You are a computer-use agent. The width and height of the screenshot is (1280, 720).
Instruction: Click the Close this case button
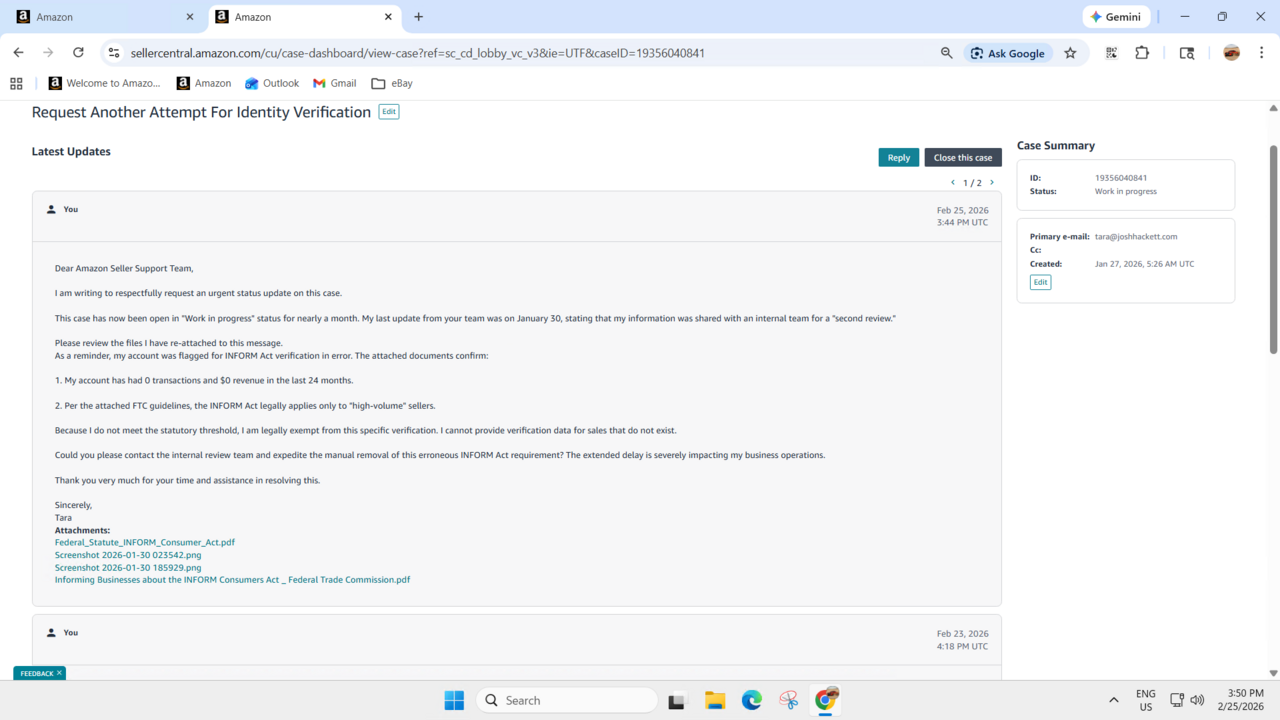point(963,157)
